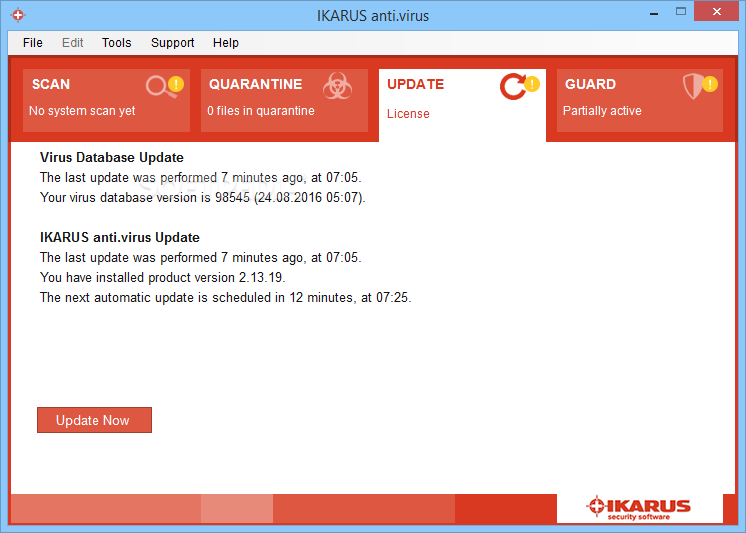The width and height of the screenshot is (746, 533).
Task: Click '0 files in quarantine' text
Action: click(x=261, y=111)
